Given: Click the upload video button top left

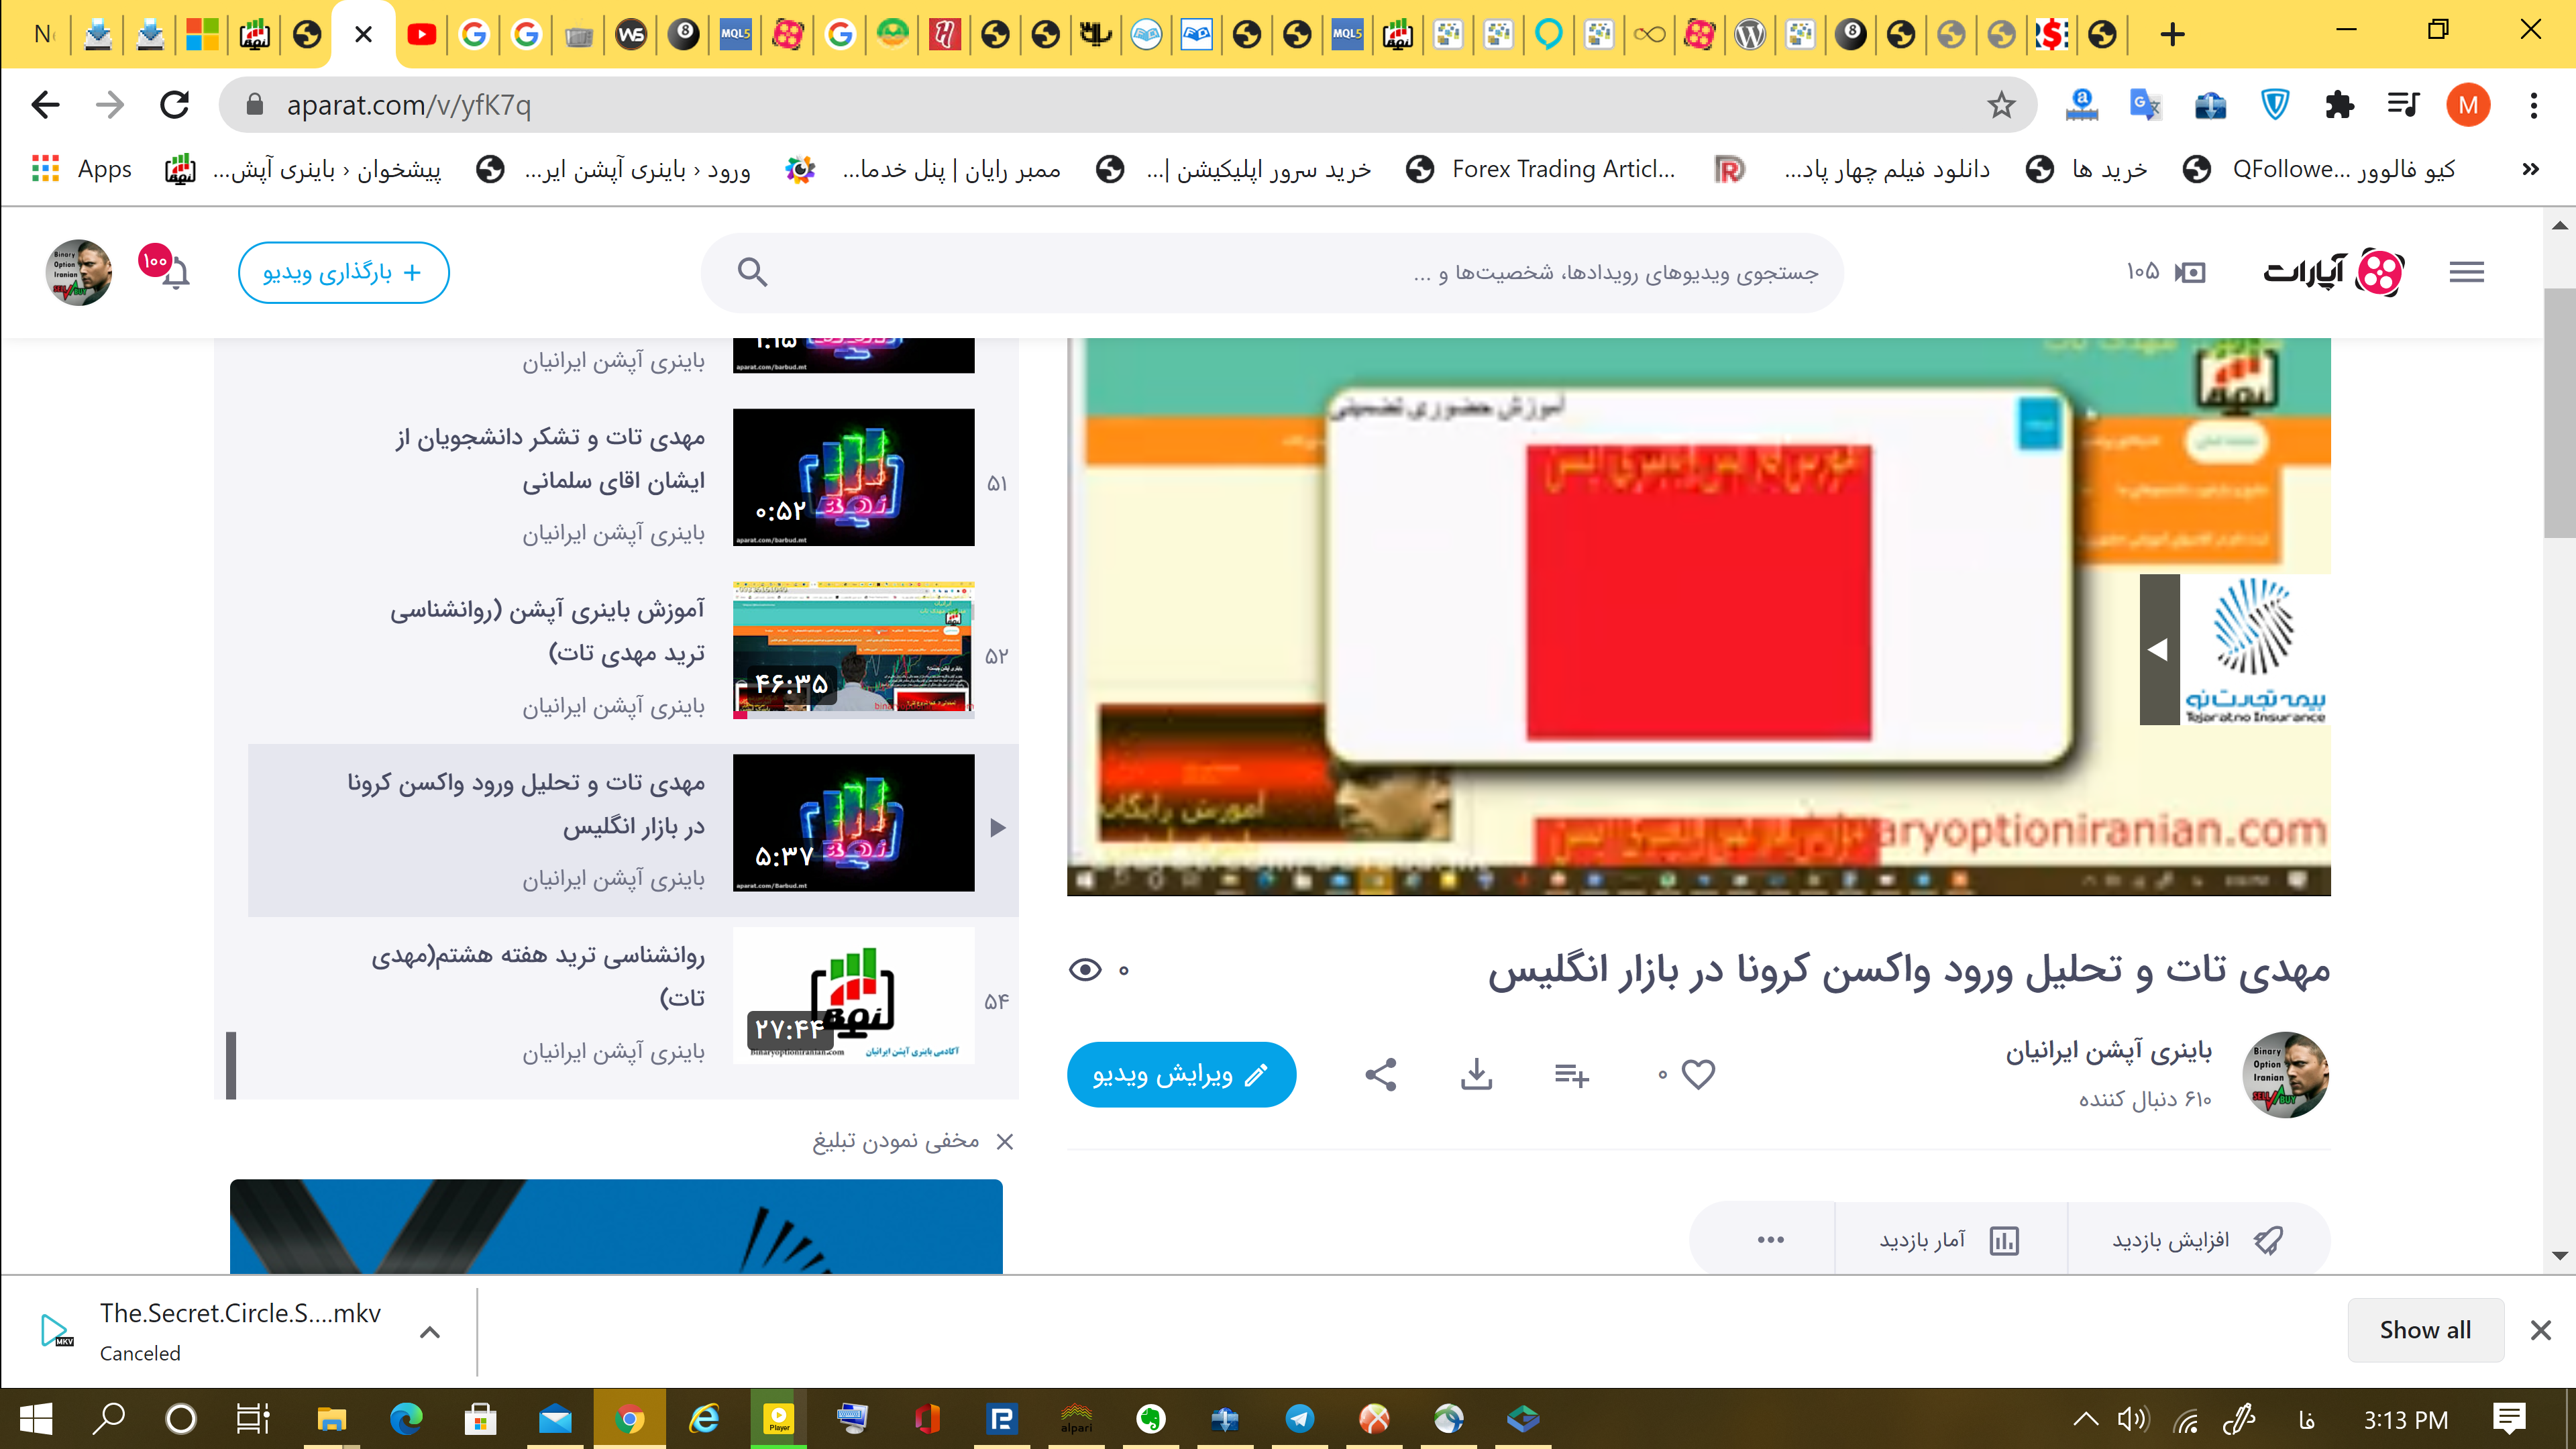Looking at the screenshot, I should click(343, 271).
